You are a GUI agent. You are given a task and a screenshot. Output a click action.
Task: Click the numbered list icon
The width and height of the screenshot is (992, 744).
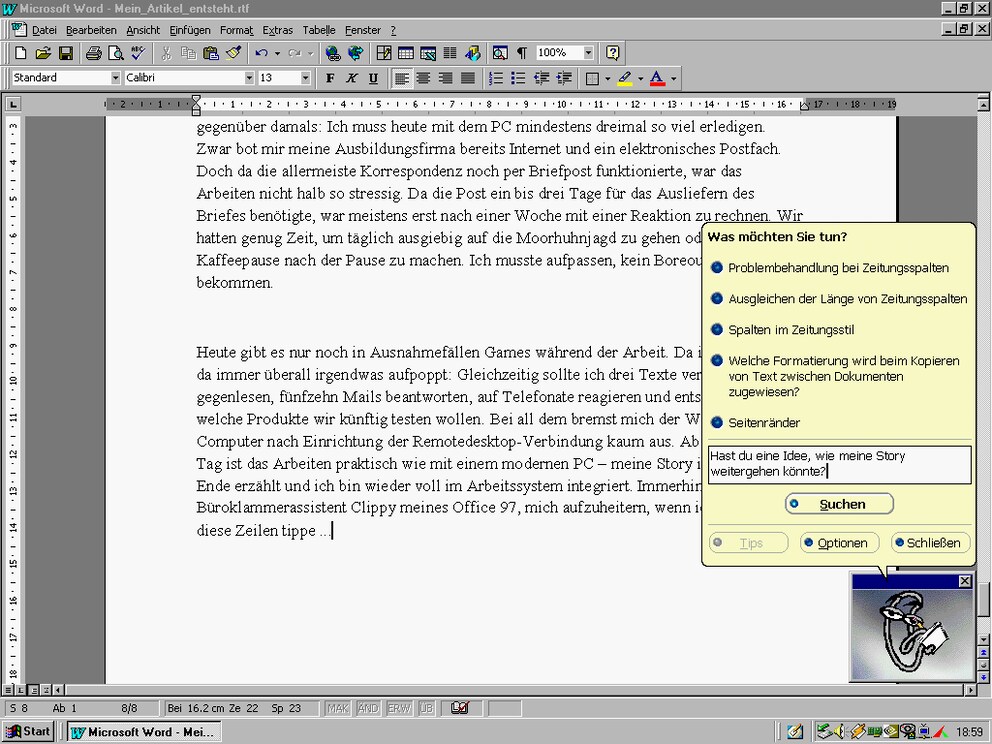tap(497, 78)
